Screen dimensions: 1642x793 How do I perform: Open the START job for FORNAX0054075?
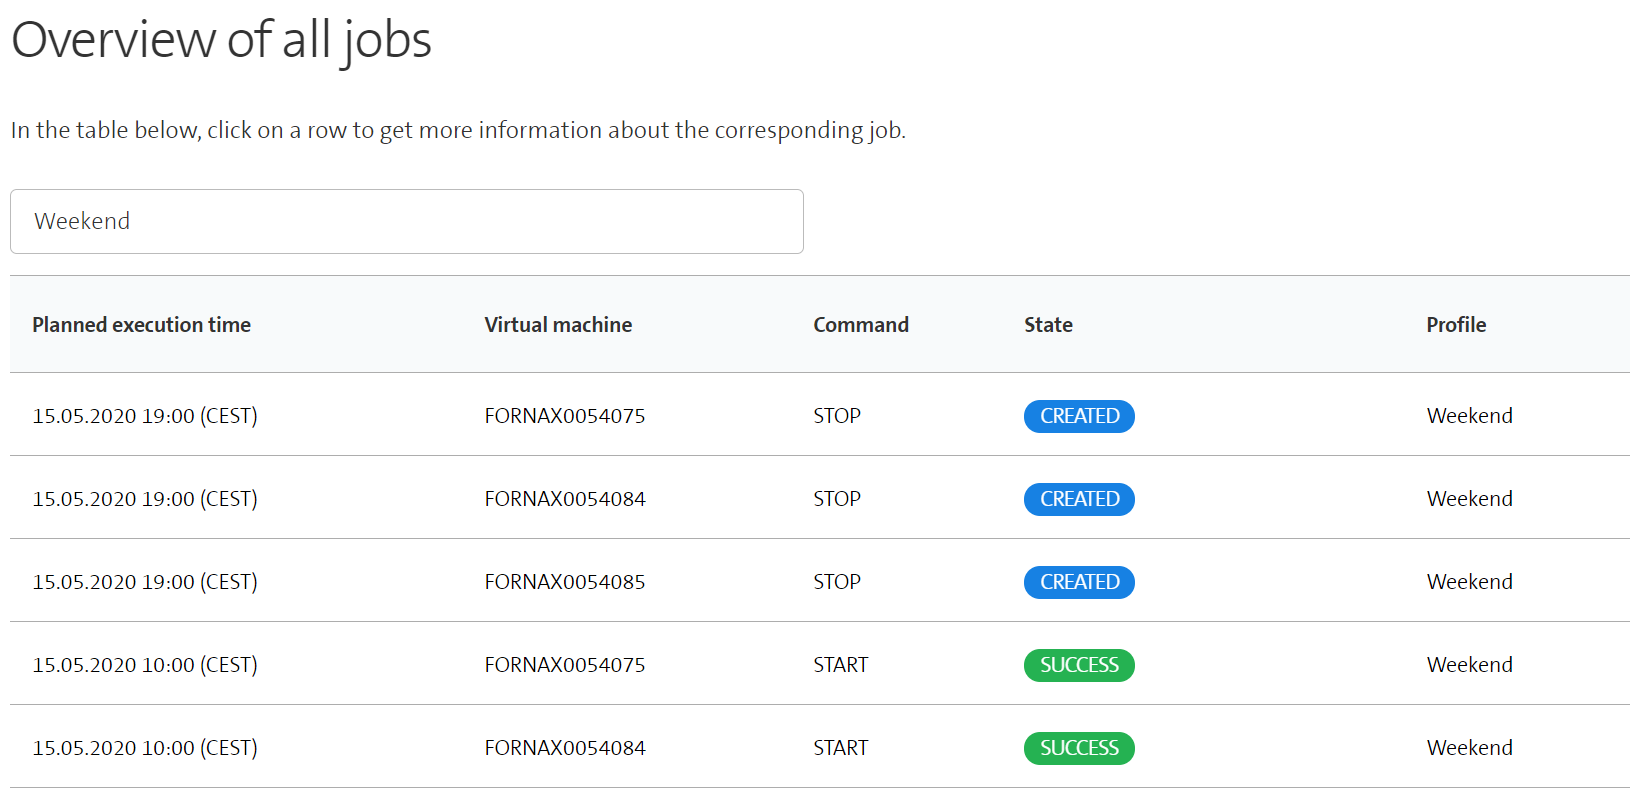565,665
